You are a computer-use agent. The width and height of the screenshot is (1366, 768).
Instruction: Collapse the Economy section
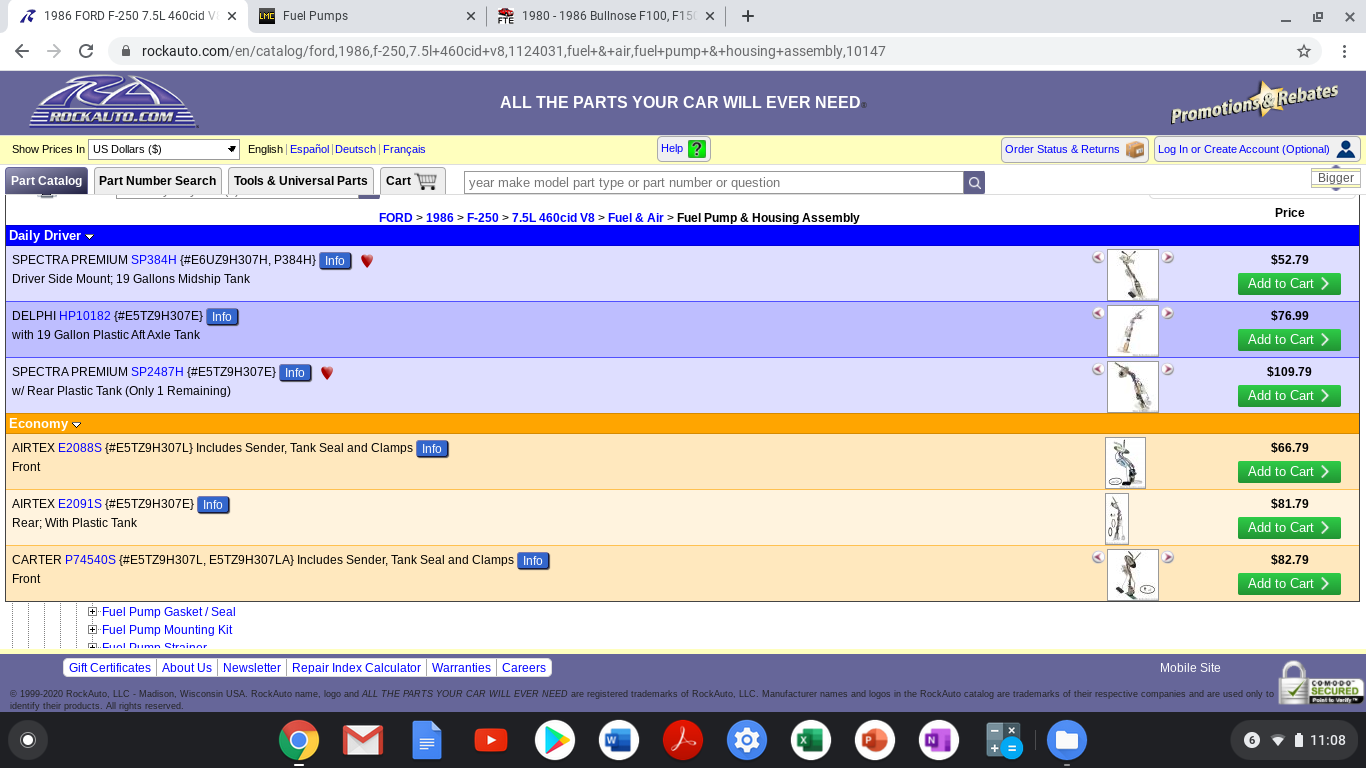[x=77, y=425]
